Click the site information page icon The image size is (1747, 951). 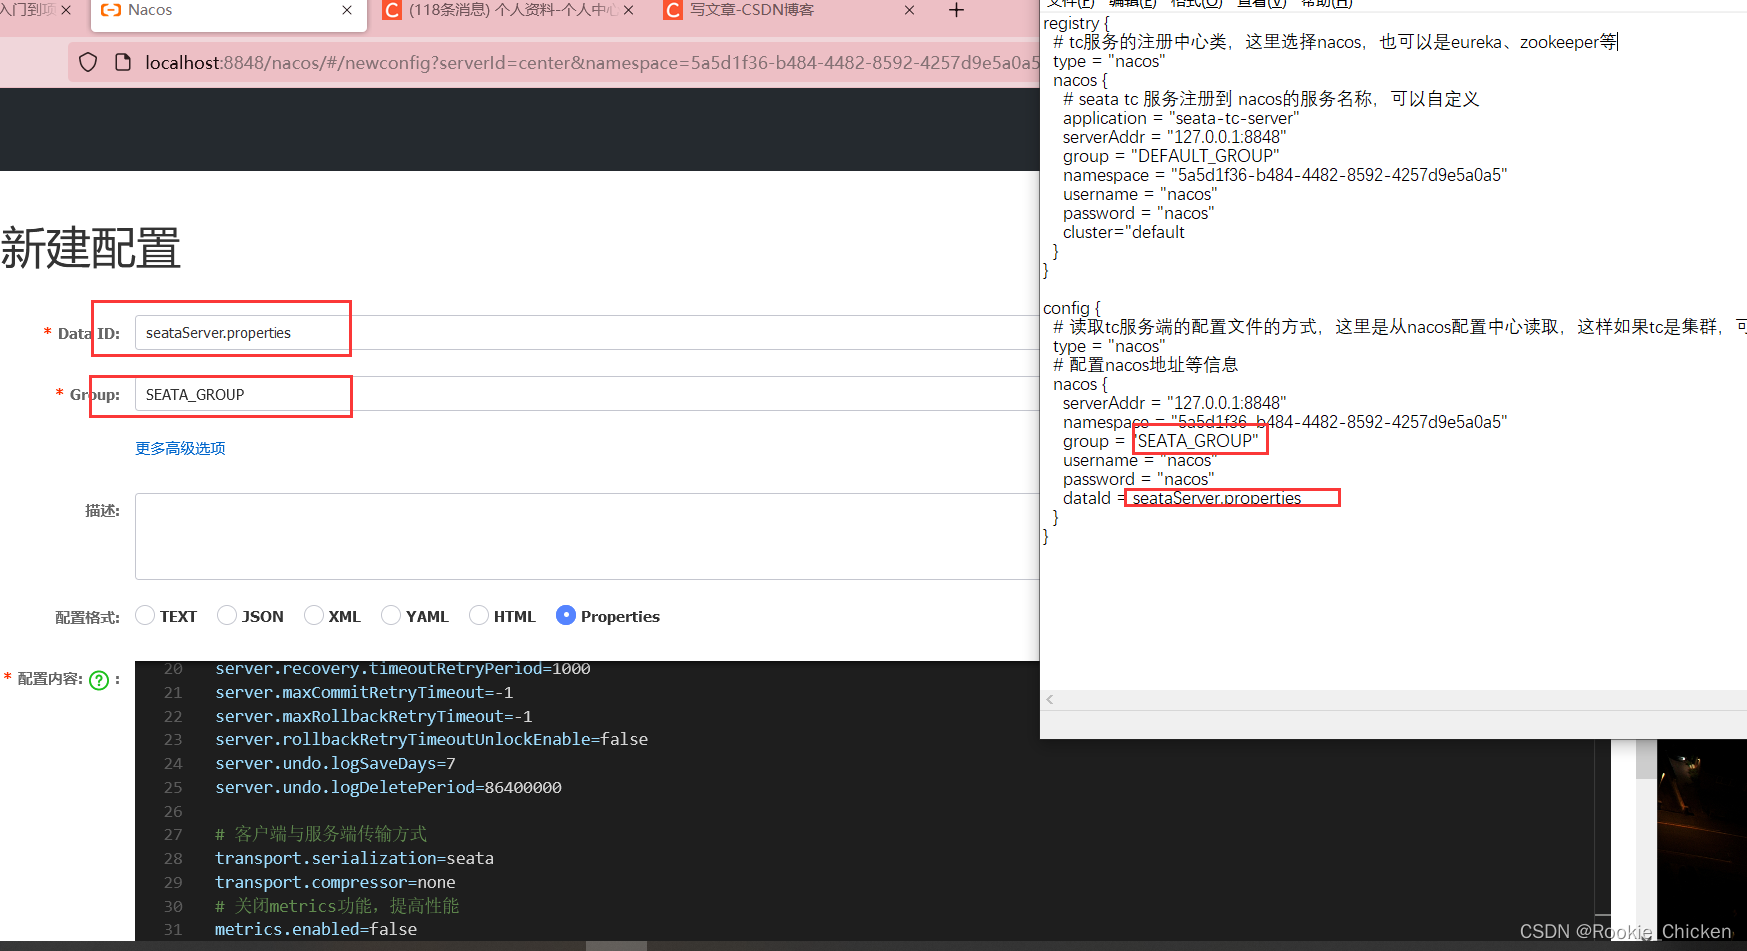pos(123,62)
